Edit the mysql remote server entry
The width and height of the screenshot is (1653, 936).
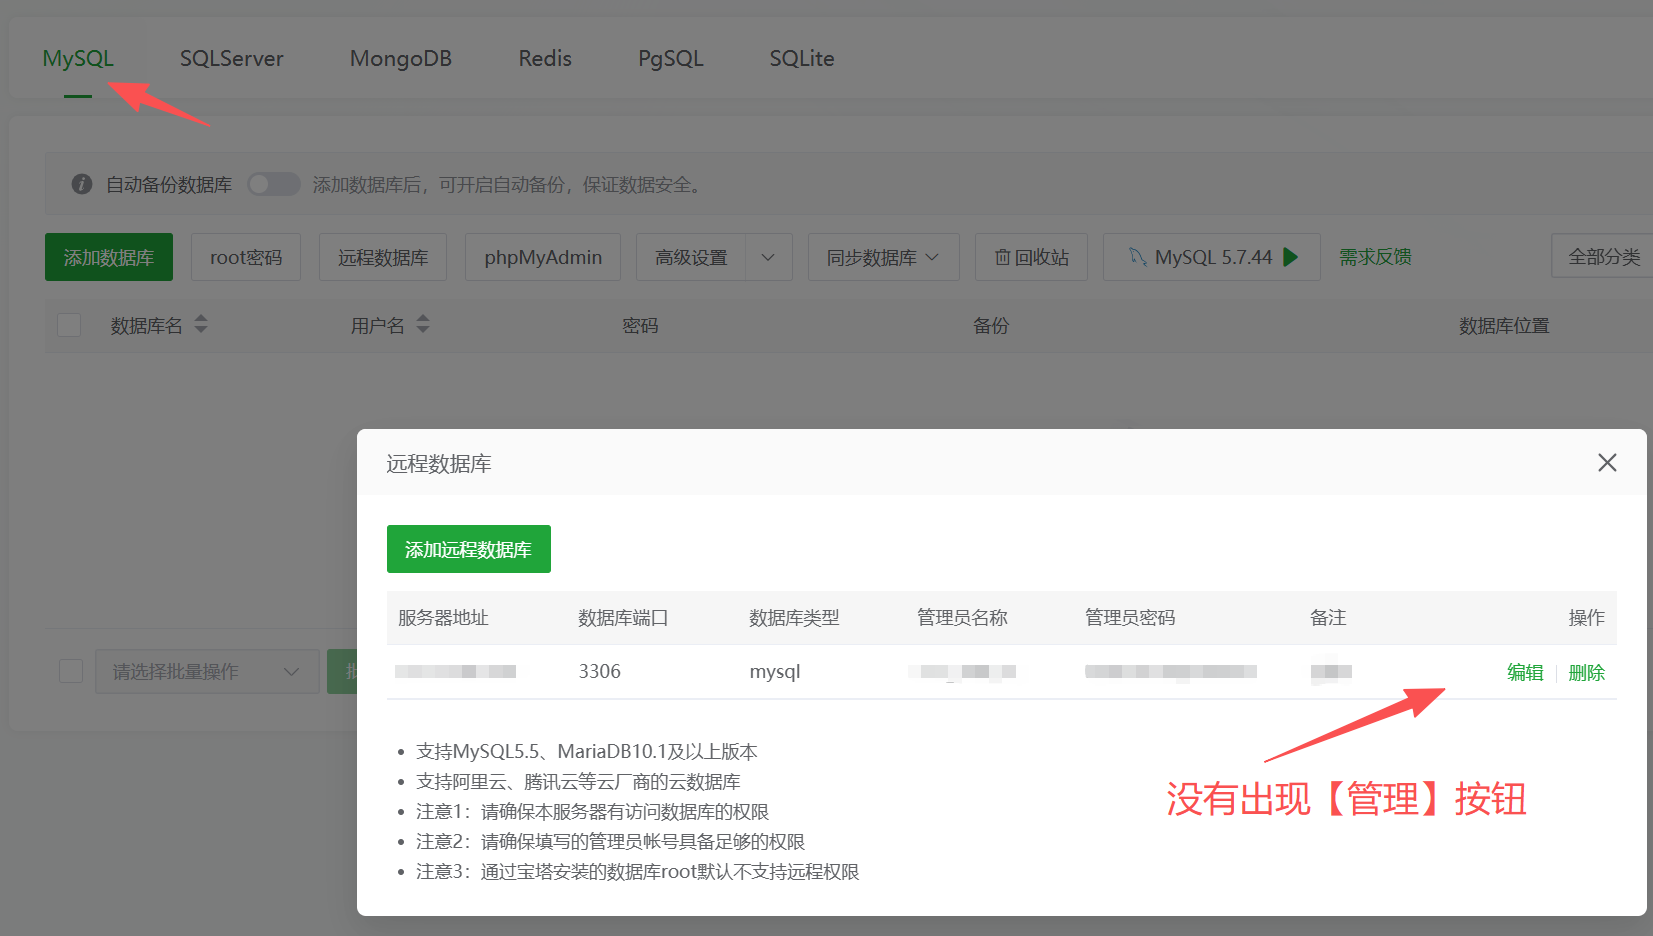coord(1525,672)
